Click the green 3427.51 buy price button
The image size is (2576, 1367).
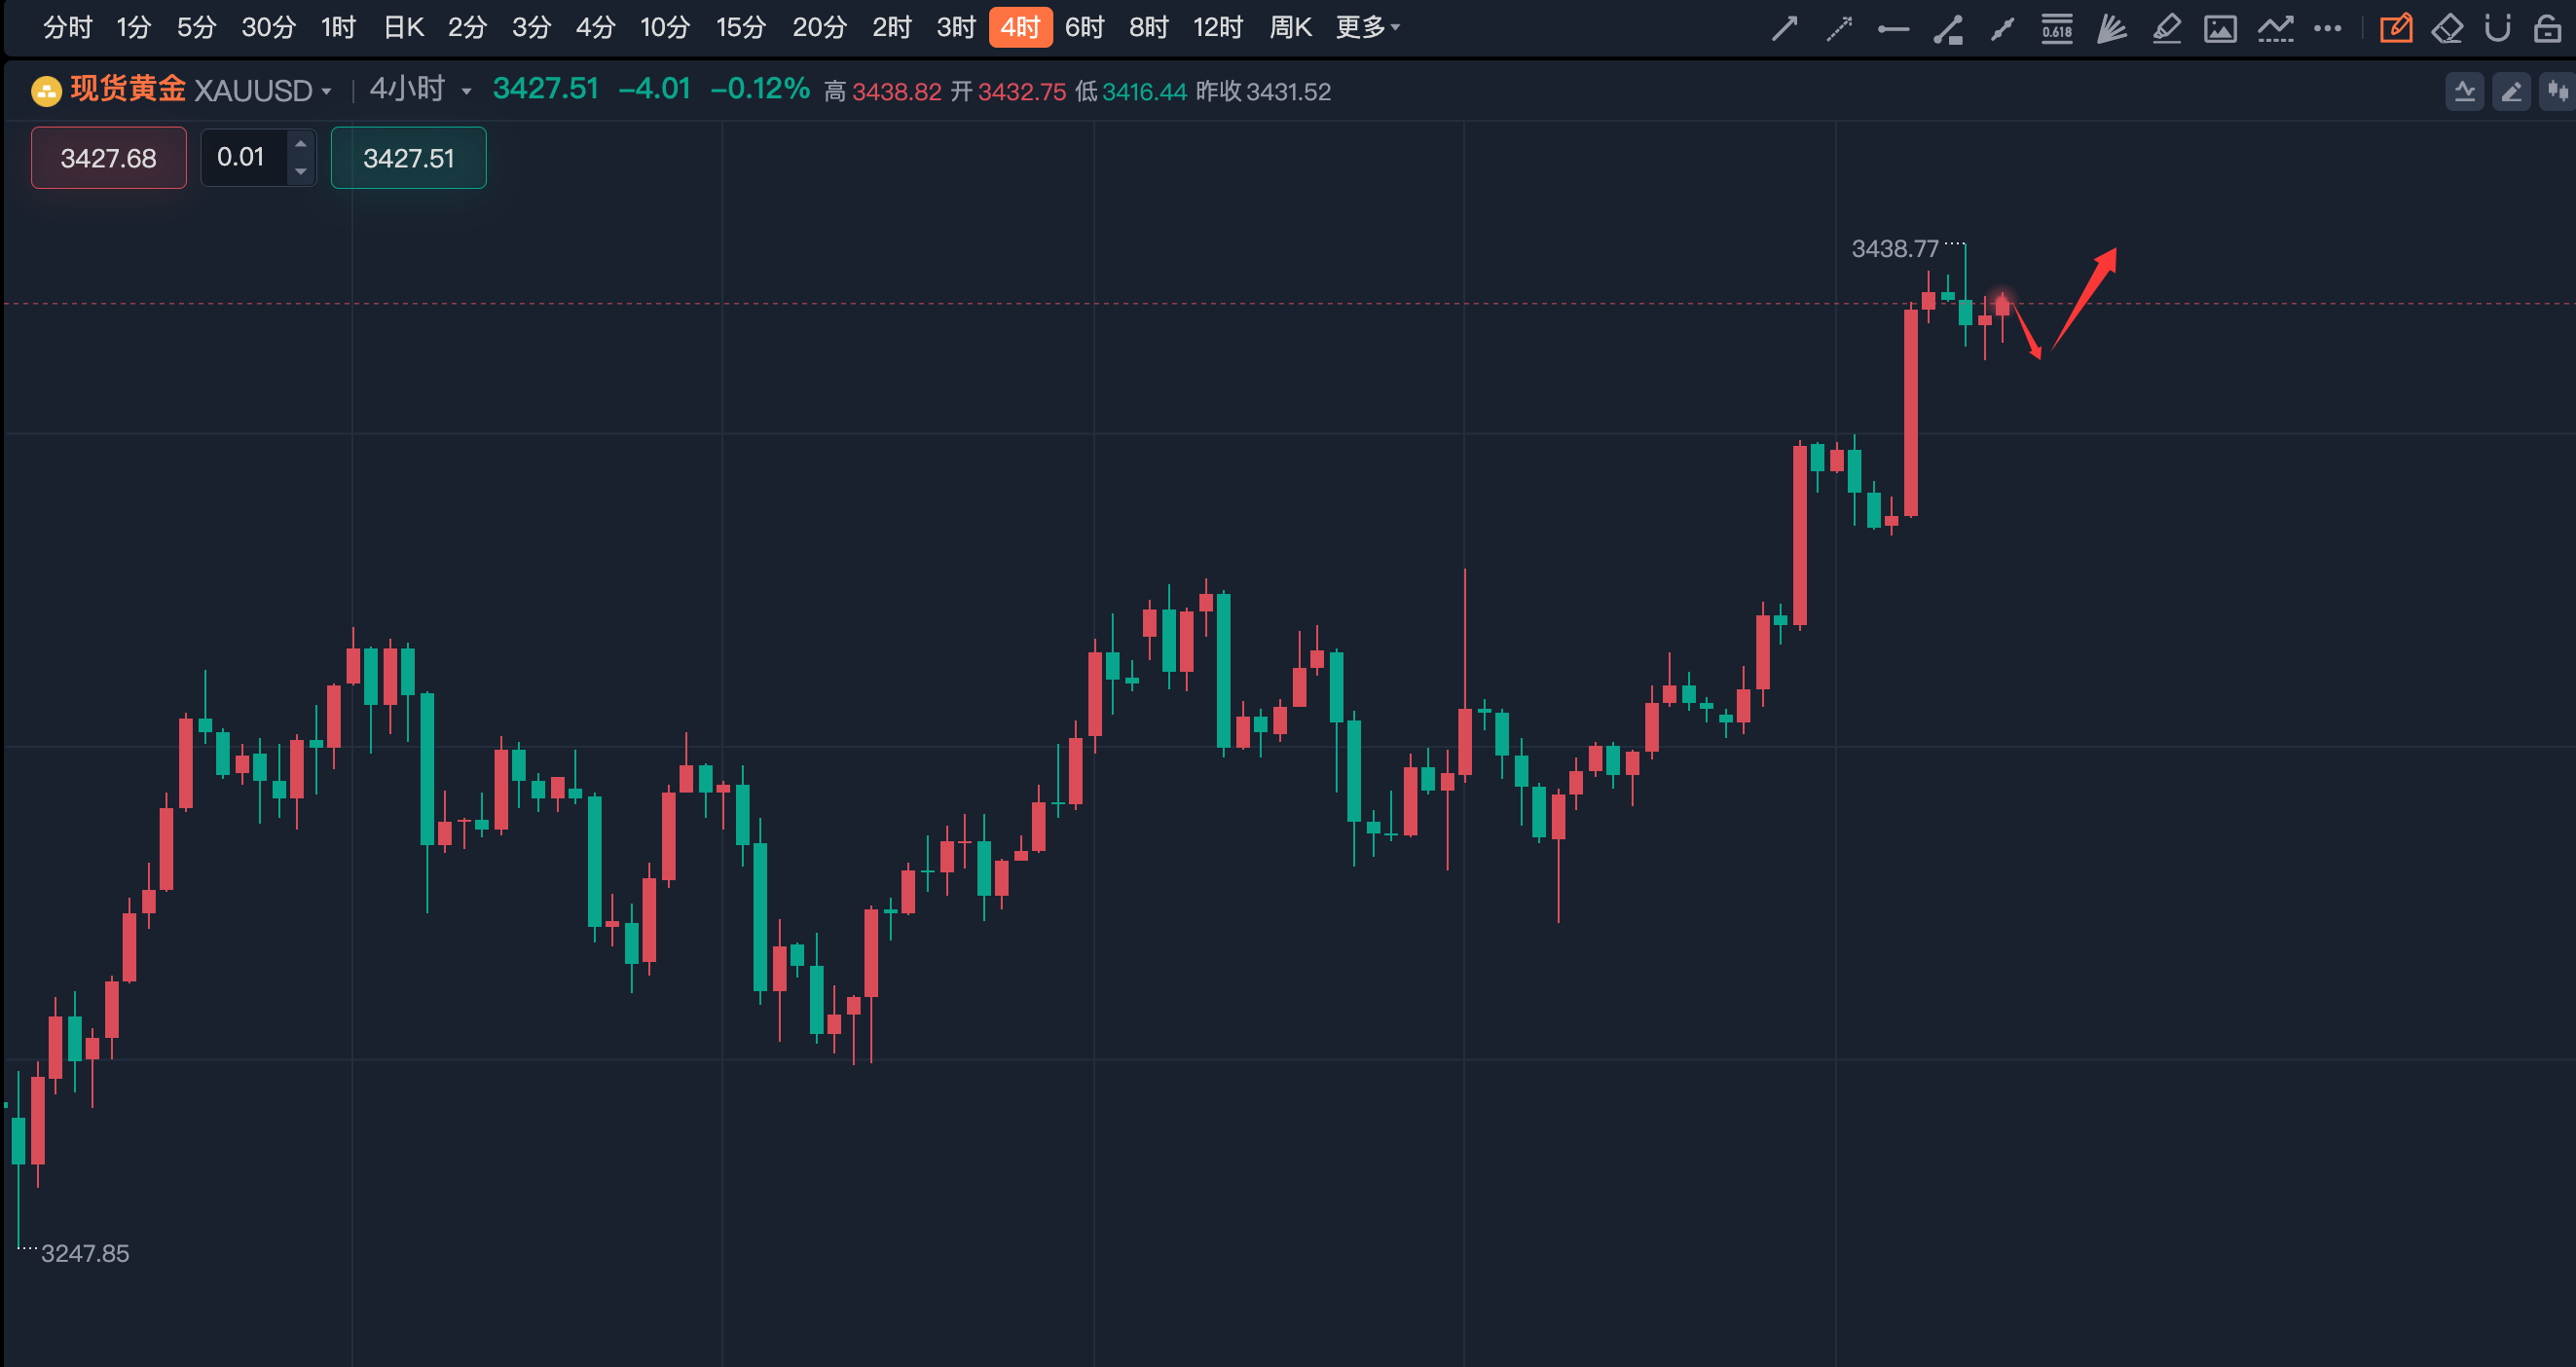coord(408,158)
